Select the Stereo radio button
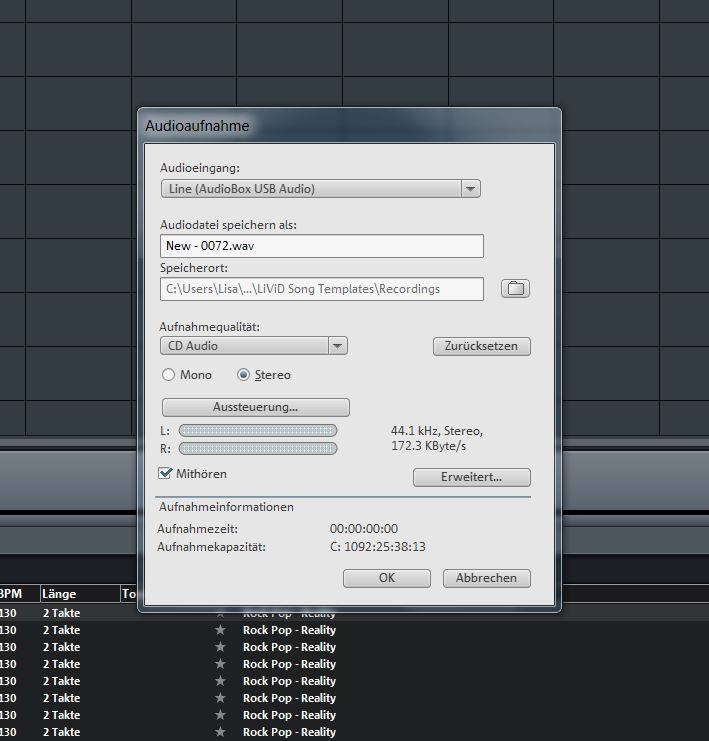Viewport: 709px width, 741px height. coord(243,375)
